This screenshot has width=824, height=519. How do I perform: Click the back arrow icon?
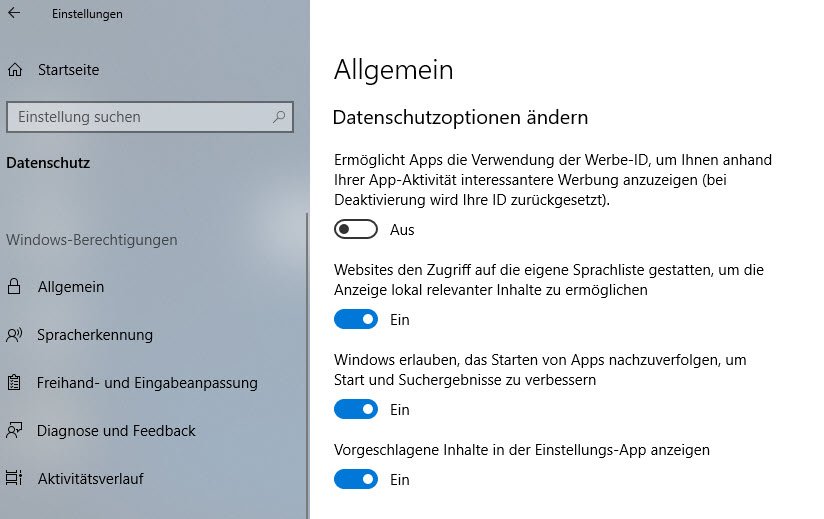click(x=14, y=14)
